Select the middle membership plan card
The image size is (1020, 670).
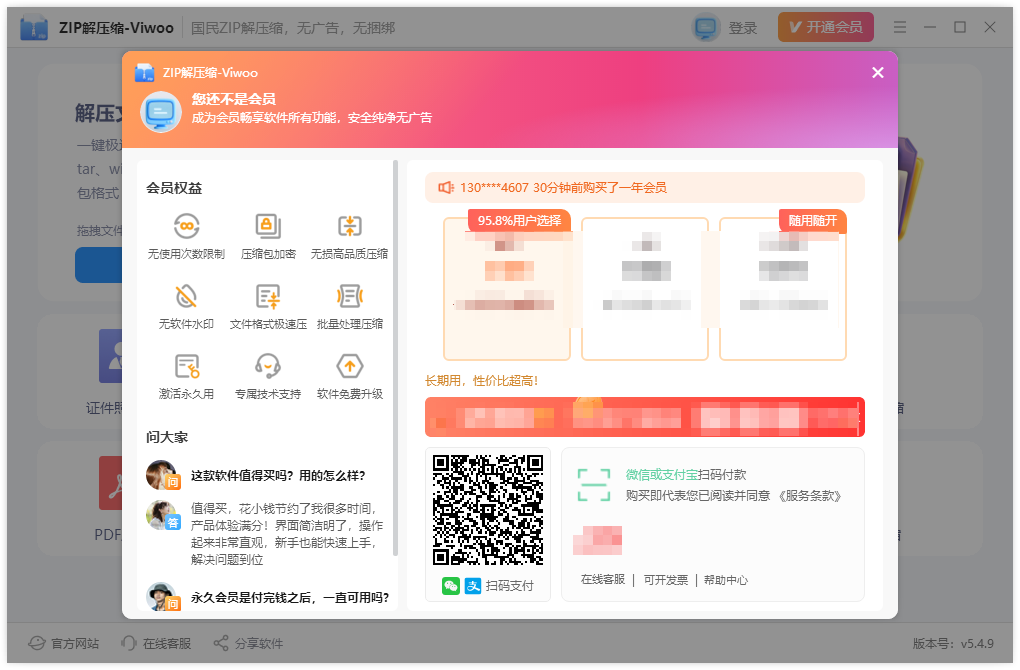click(645, 288)
